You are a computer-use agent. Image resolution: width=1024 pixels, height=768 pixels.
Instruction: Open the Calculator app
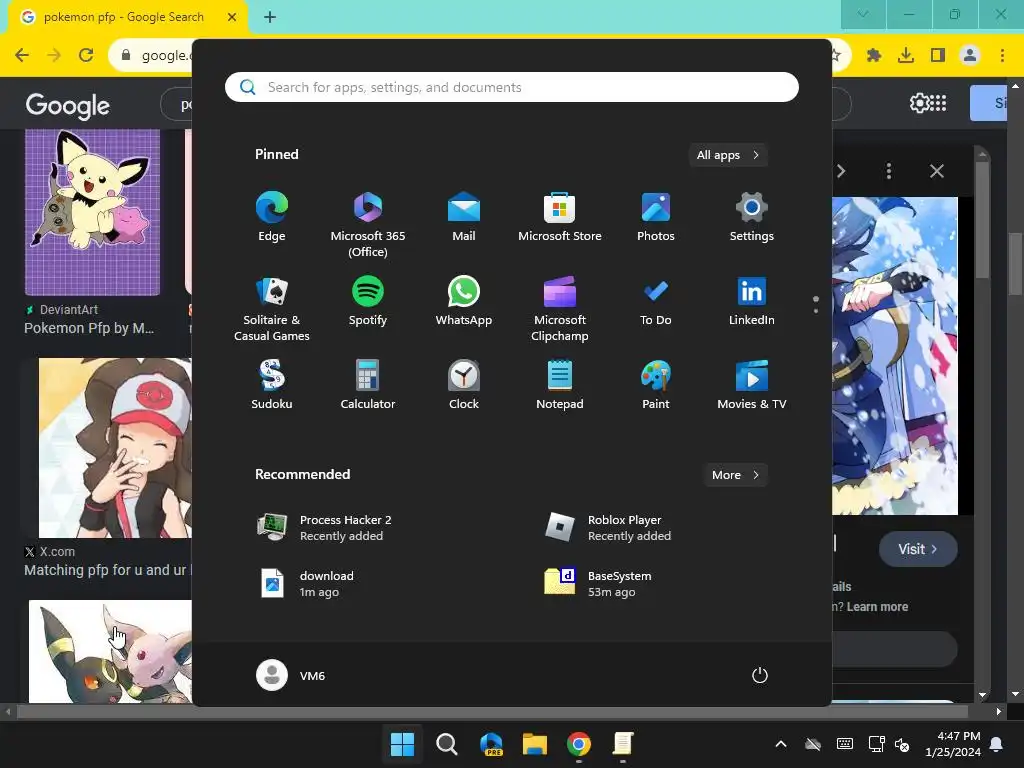368,385
